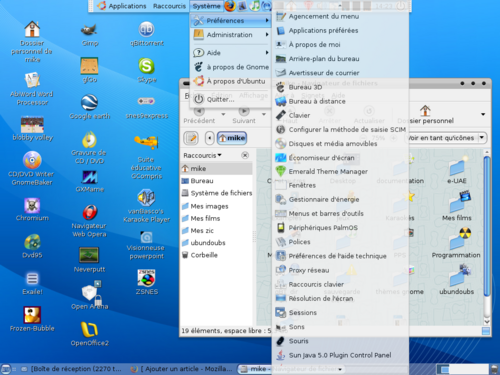Open Applications menu
Viewport: 500px width, 375px height.
pyautogui.click(x=122, y=6)
